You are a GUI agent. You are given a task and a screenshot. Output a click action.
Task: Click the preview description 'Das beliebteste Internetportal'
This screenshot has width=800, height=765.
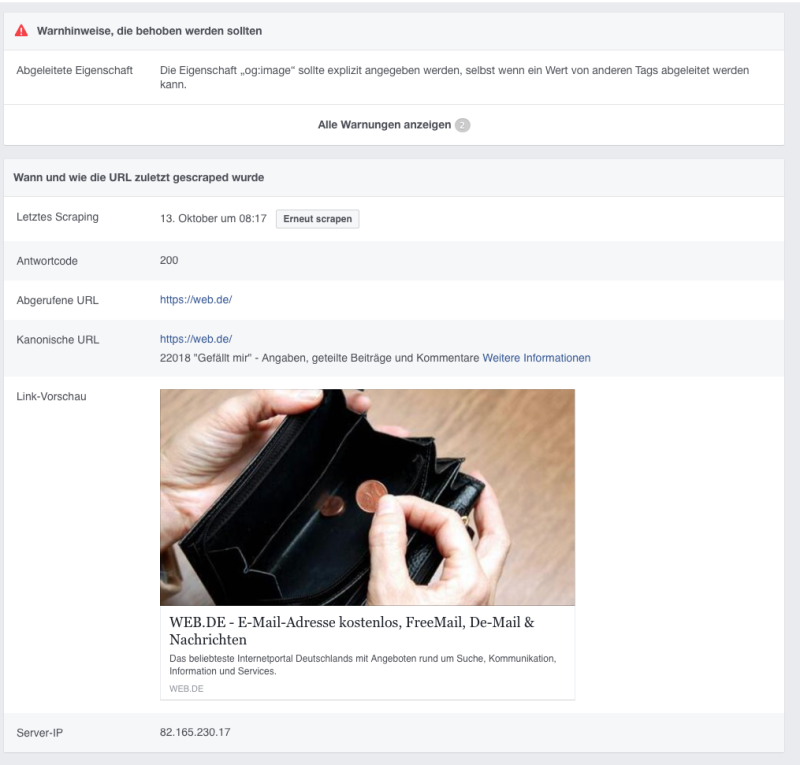pyautogui.click(x=363, y=665)
